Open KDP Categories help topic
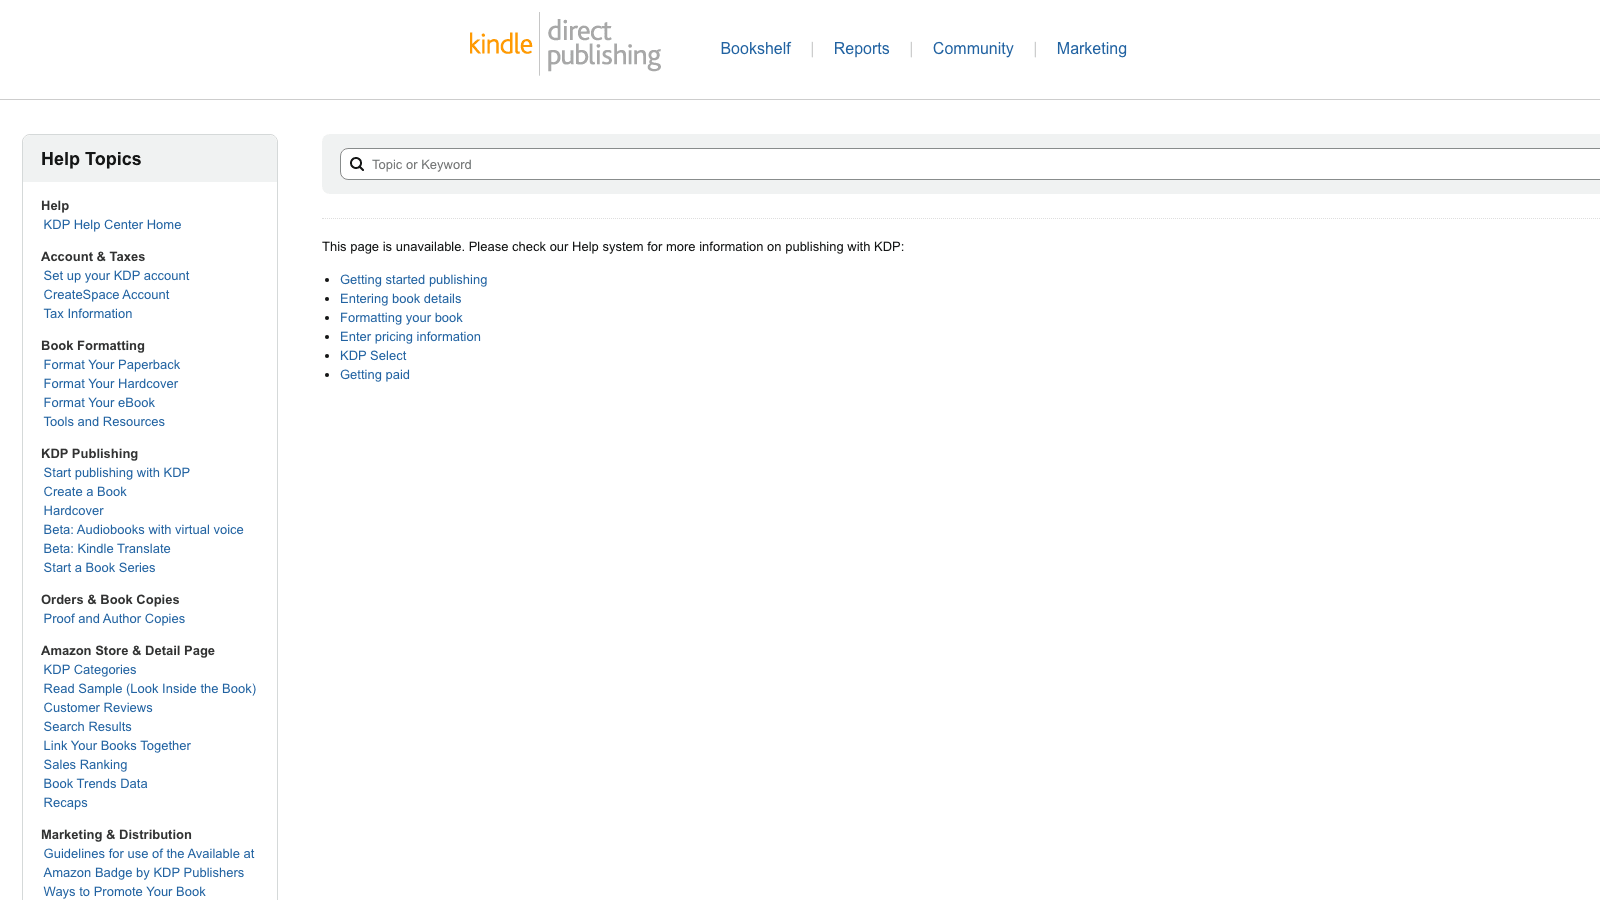The width and height of the screenshot is (1600, 900). (x=90, y=670)
